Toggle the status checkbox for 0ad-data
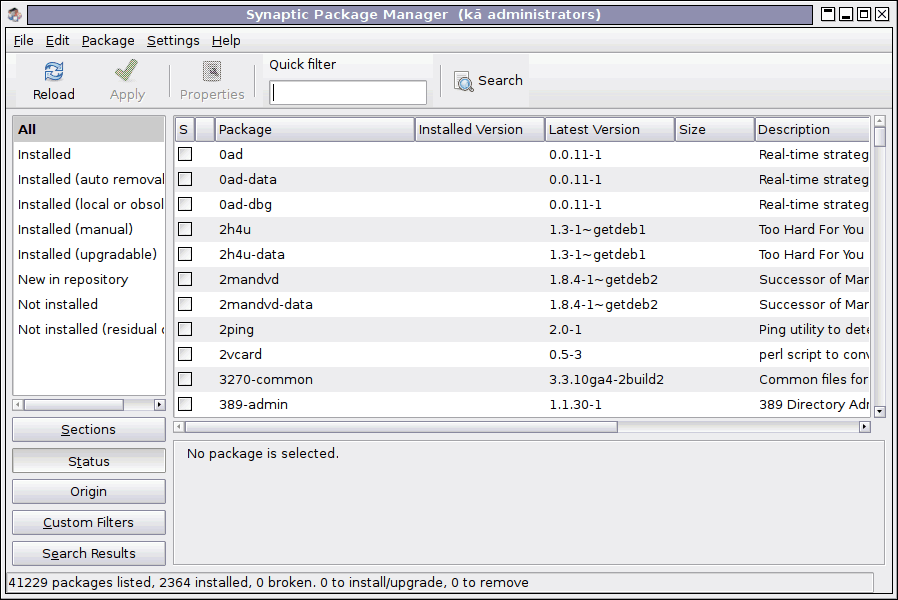898x600 pixels. (x=185, y=179)
